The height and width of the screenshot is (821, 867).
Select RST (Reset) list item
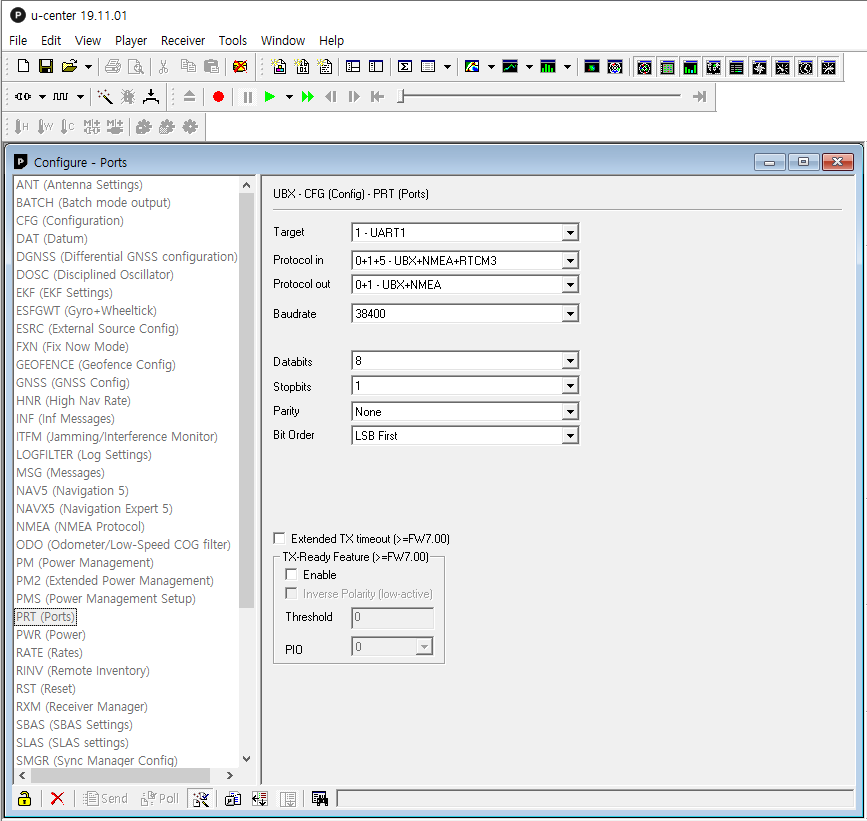pyautogui.click(x=46, y=688)
